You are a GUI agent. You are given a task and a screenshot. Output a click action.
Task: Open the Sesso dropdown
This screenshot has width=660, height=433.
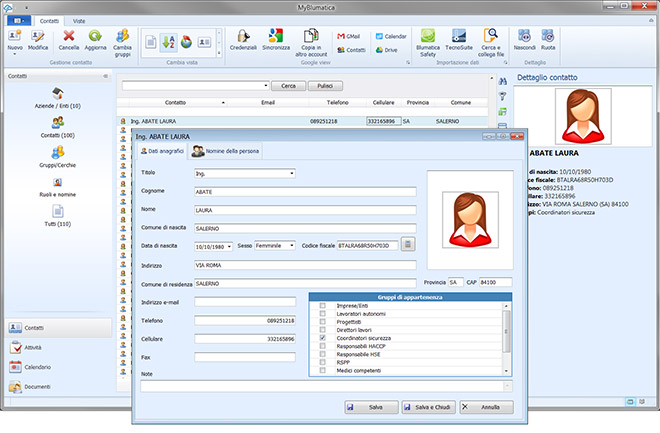pyautogui.click(x=292, y=245)
